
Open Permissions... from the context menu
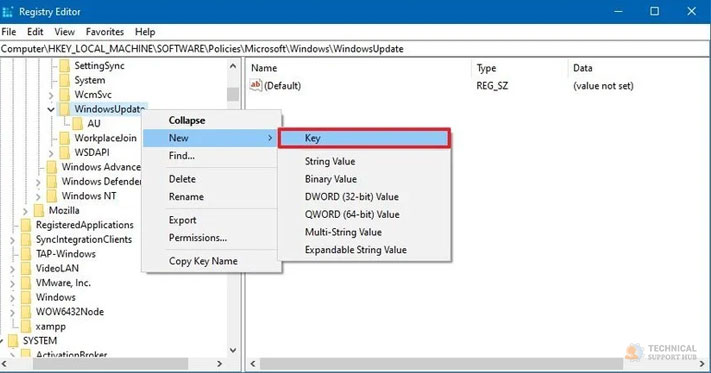211,237
